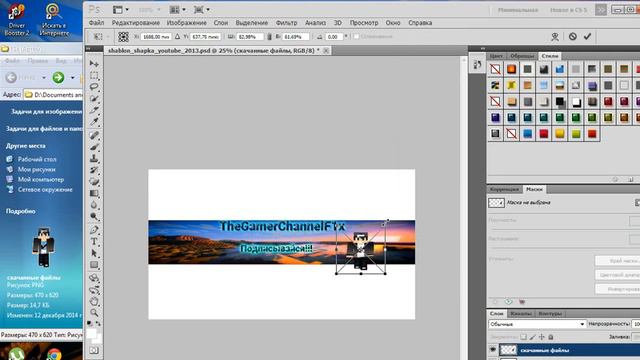Click the reference point location grid

coord(123,37)
